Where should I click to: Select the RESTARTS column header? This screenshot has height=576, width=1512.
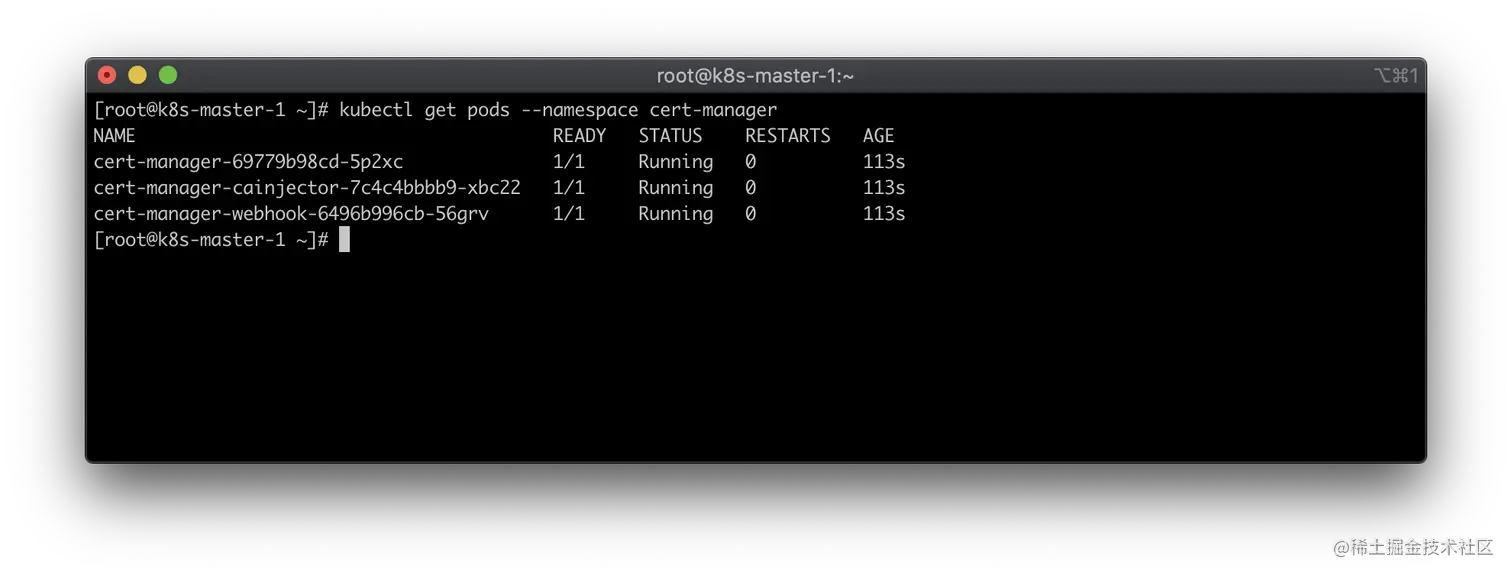coord(787,136)
